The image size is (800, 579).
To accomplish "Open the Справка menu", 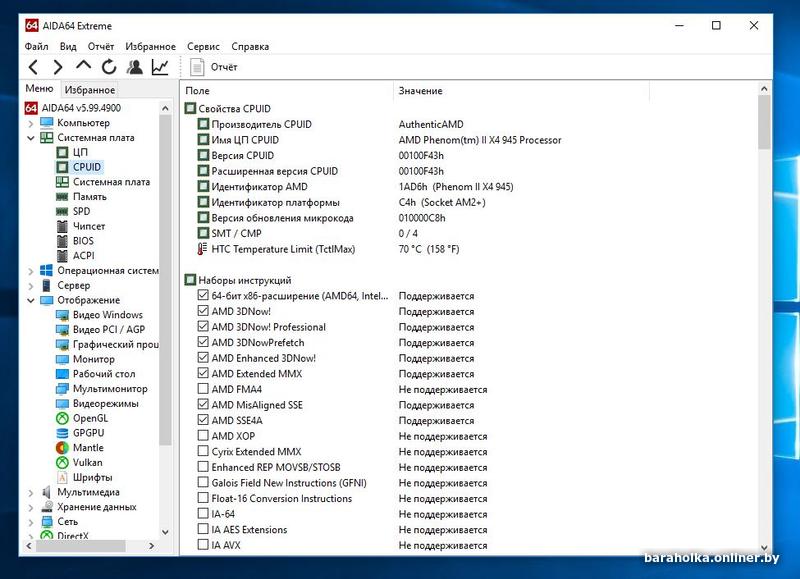I will pos(250,46).
